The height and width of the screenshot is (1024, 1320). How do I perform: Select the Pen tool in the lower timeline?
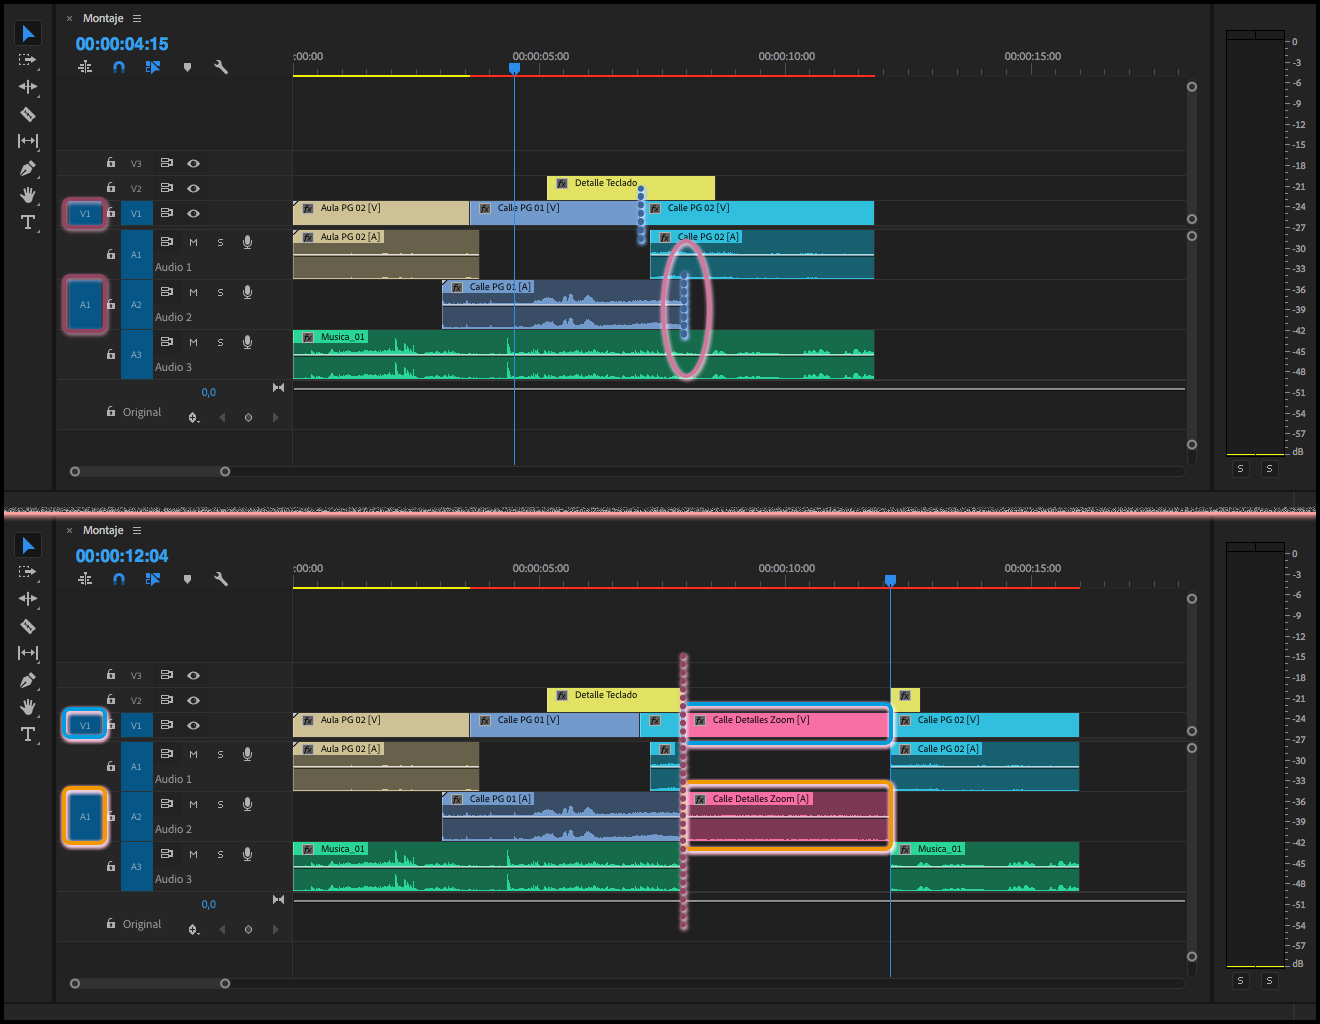tap(28, 680)
